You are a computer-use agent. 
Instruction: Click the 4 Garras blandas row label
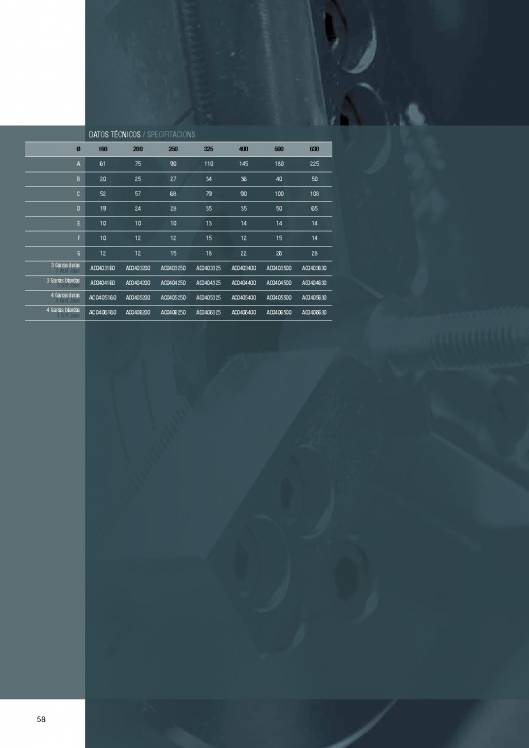(63, 310)
